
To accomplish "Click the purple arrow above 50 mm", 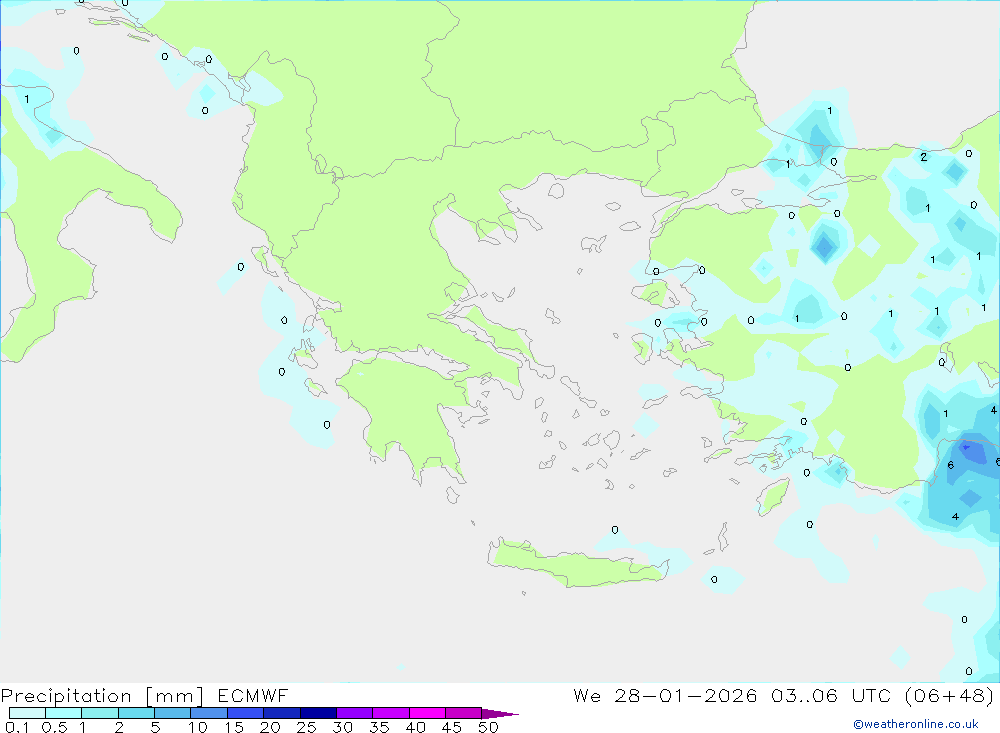I will [x=499, y=713].
